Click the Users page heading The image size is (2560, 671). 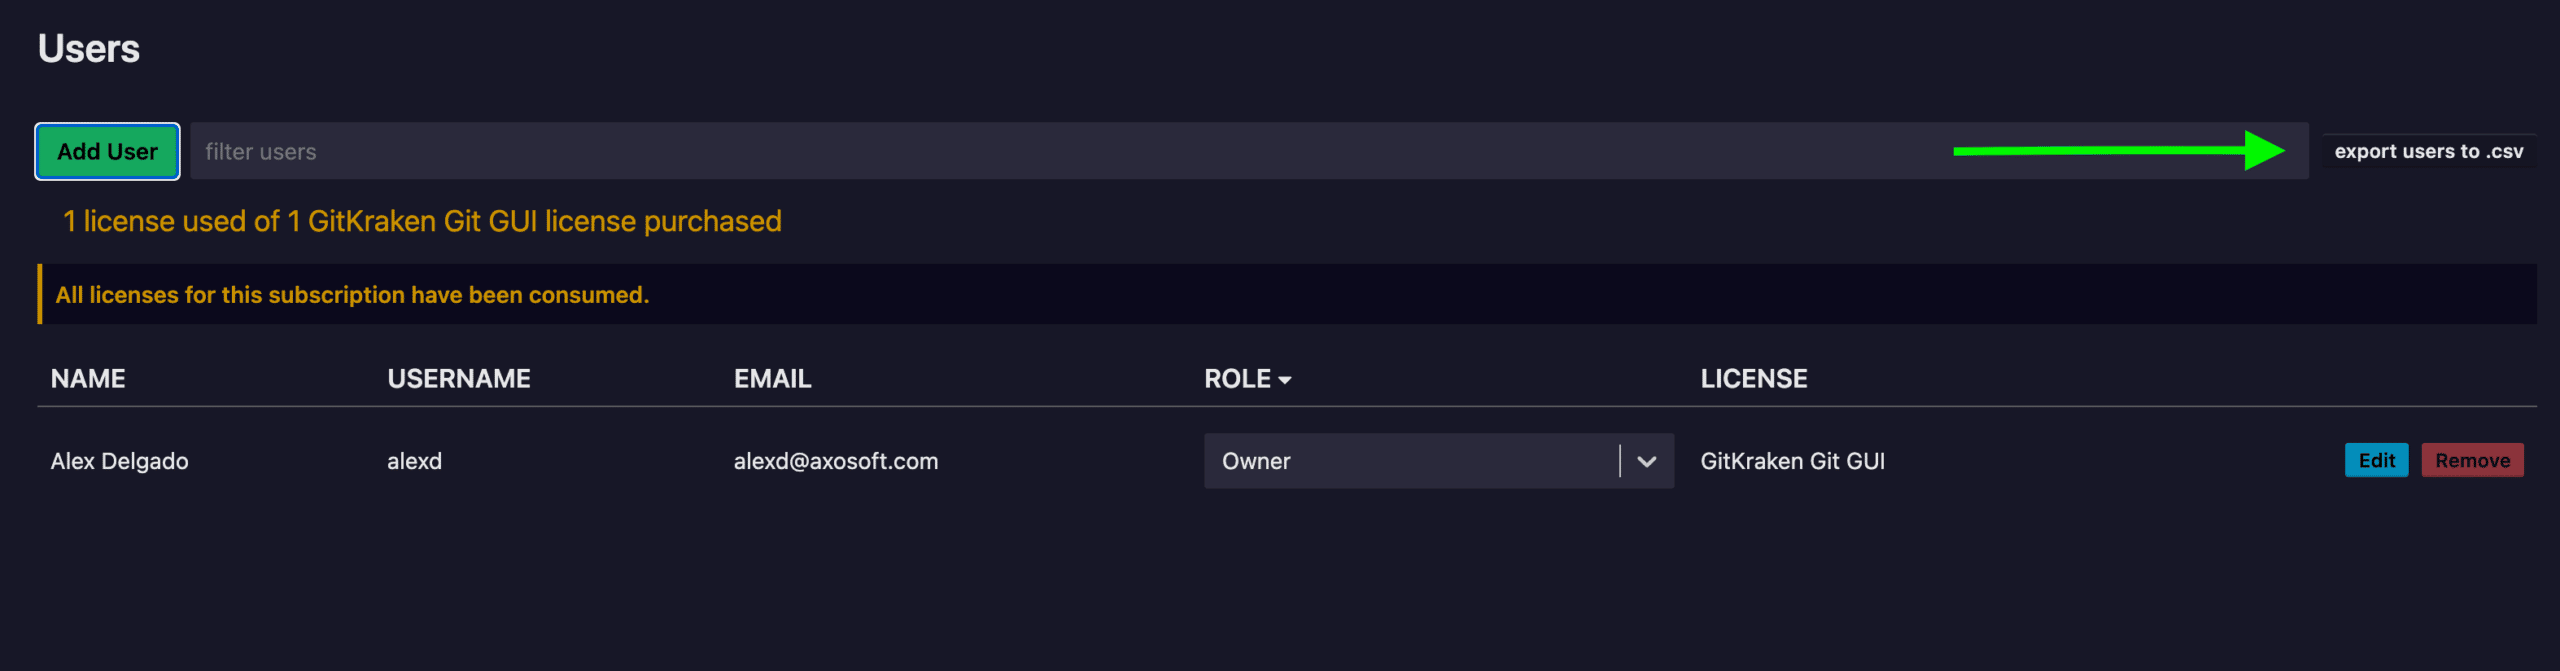pyautogui.click(x=89, y=49)
